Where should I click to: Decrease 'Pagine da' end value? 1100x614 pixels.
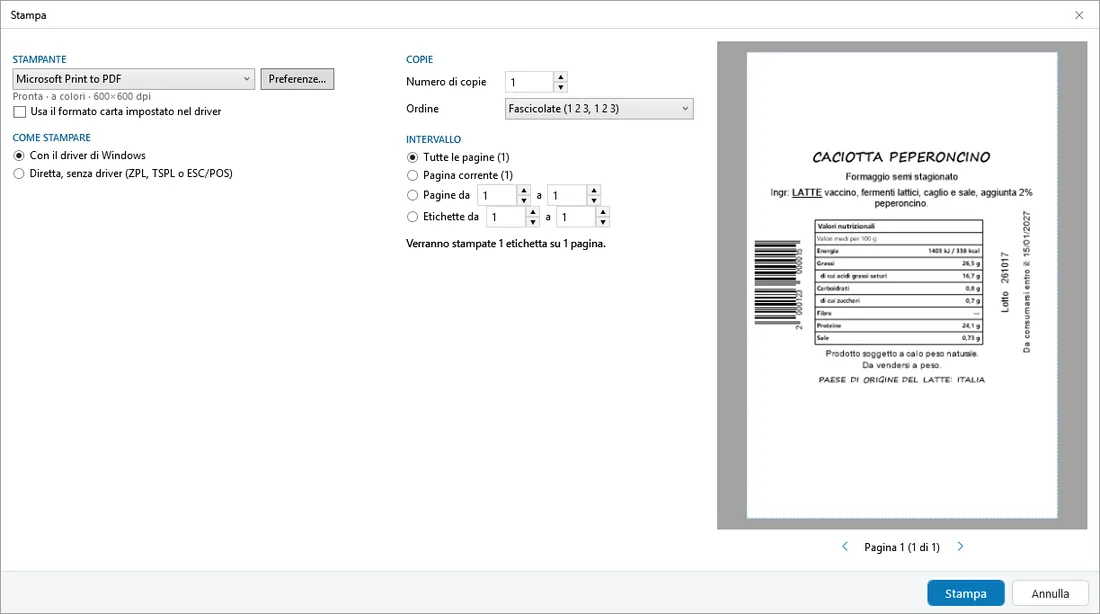594,201
